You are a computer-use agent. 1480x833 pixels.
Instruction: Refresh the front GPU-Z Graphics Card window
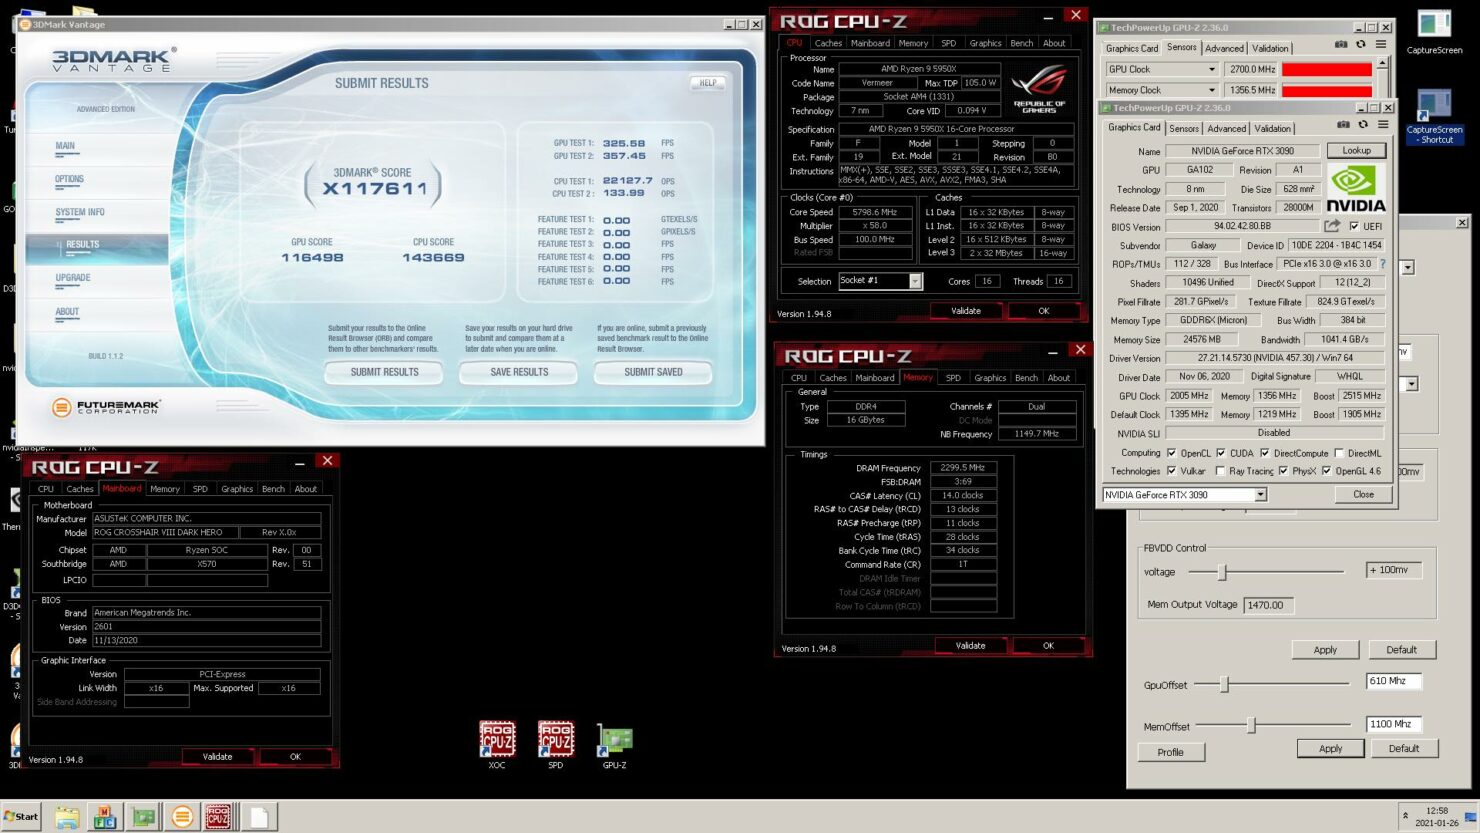coord(1363,125)
